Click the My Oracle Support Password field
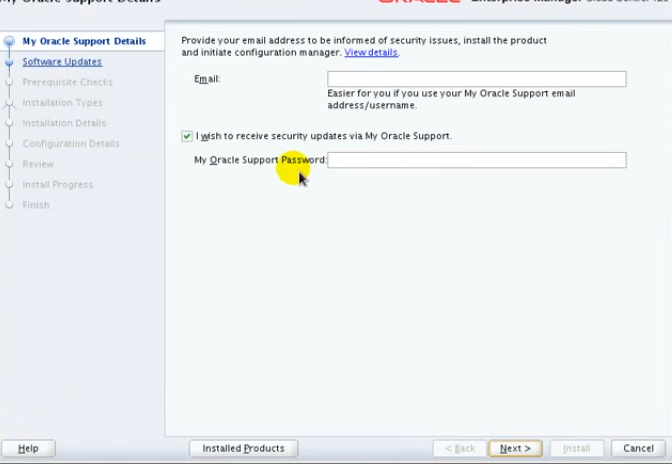The image size is (672, 464). point(477,160)
